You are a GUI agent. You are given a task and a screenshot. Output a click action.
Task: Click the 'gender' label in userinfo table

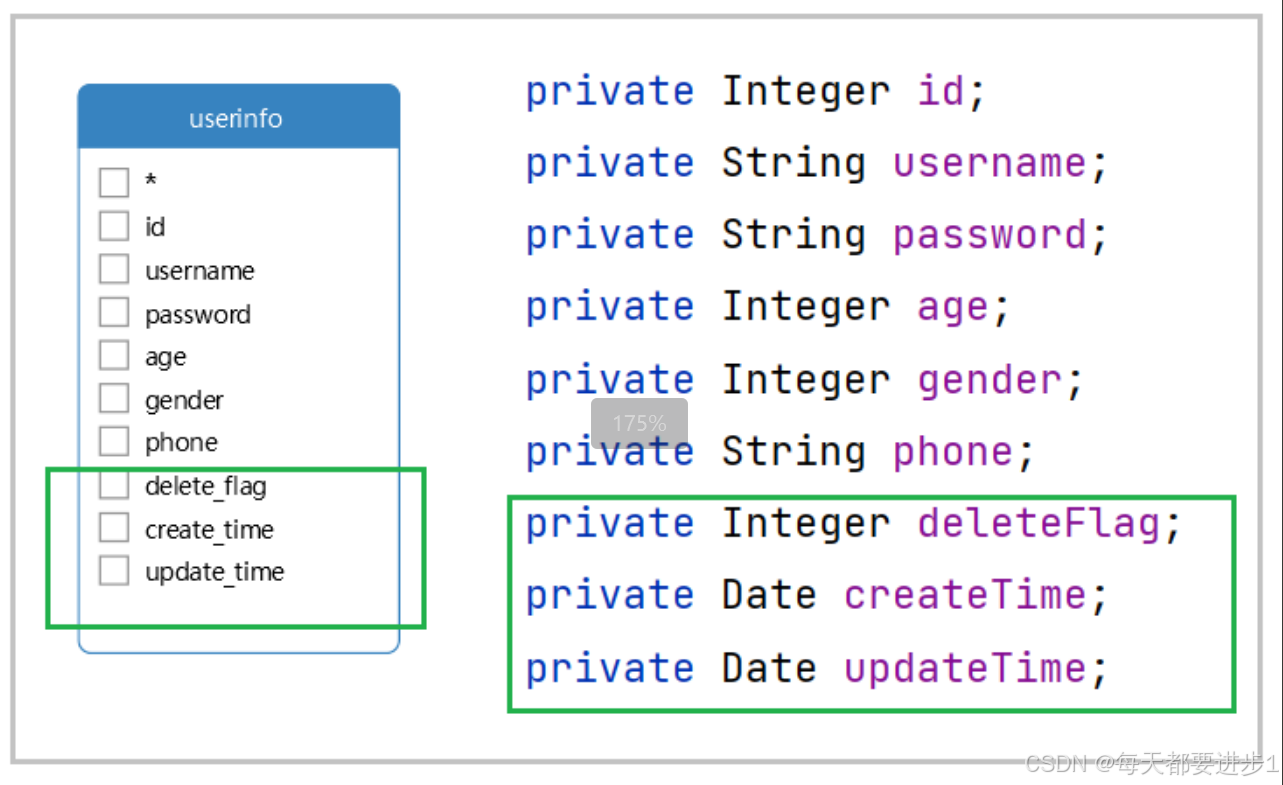point(184,401)
